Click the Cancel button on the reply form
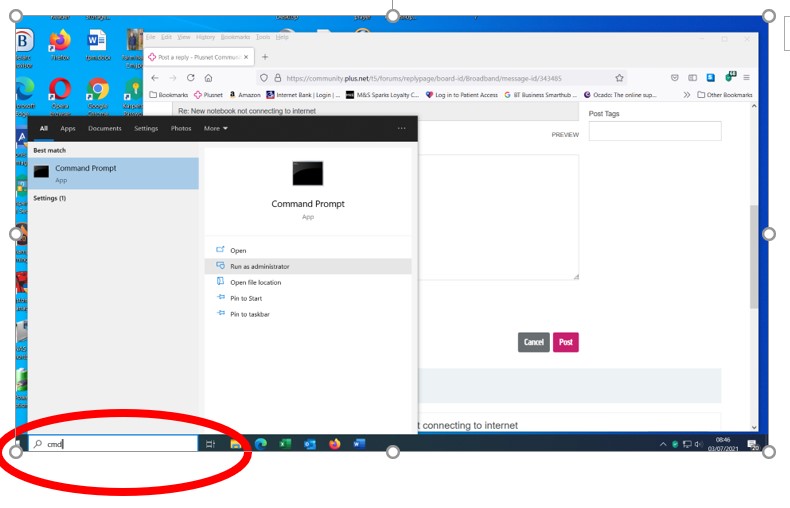This screenshot has height=508, width=790. (x=534, y=342)
